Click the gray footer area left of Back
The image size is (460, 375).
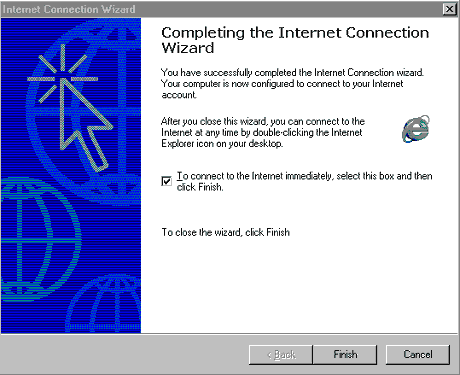(123, 354)
